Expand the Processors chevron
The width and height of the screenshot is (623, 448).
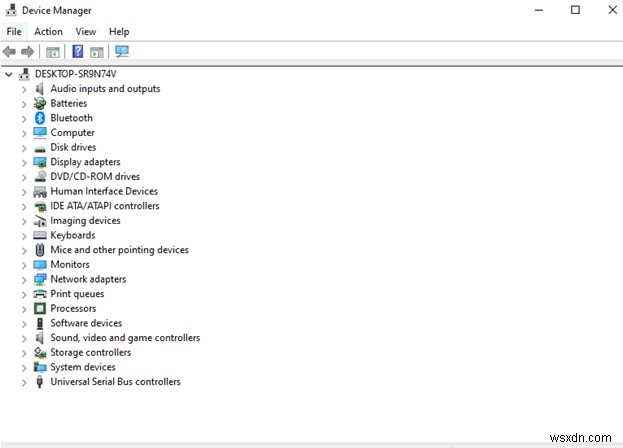pyautogui.click(x=24, y=310)
